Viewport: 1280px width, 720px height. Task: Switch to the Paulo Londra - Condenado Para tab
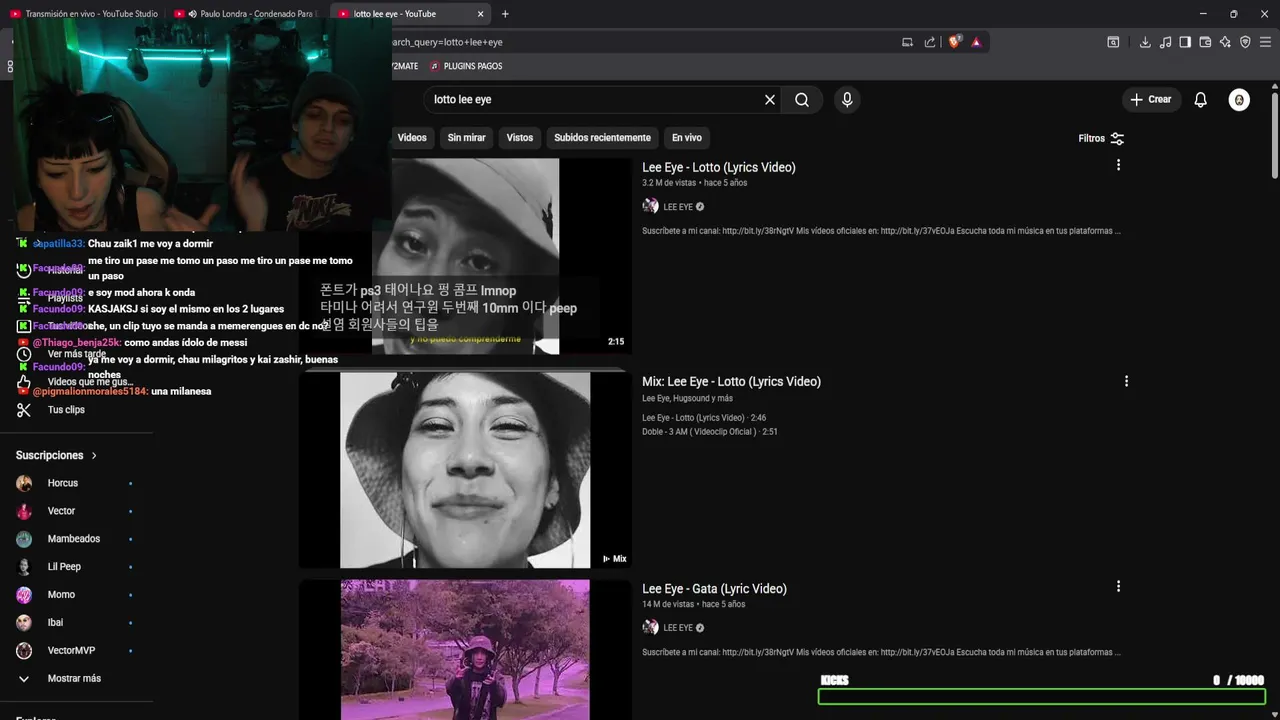tap(248, 14)
